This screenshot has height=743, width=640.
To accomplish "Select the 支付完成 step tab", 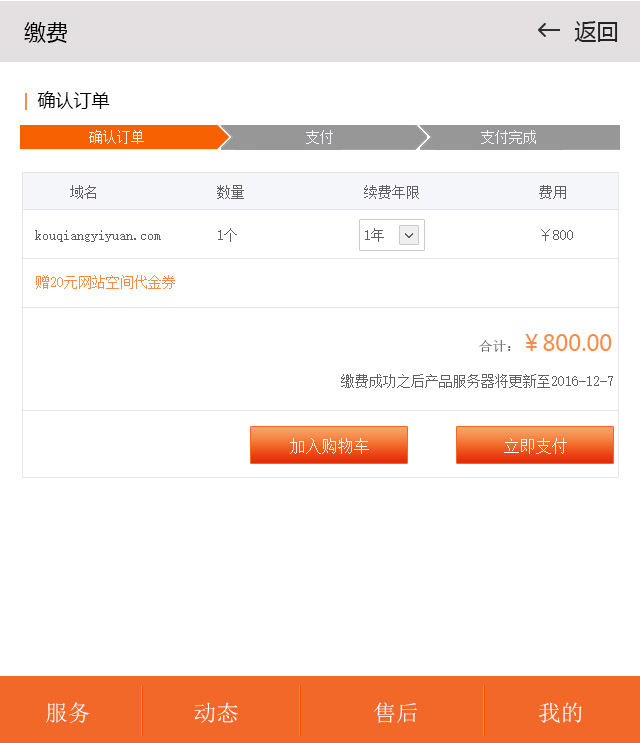I will pos(508,137).
